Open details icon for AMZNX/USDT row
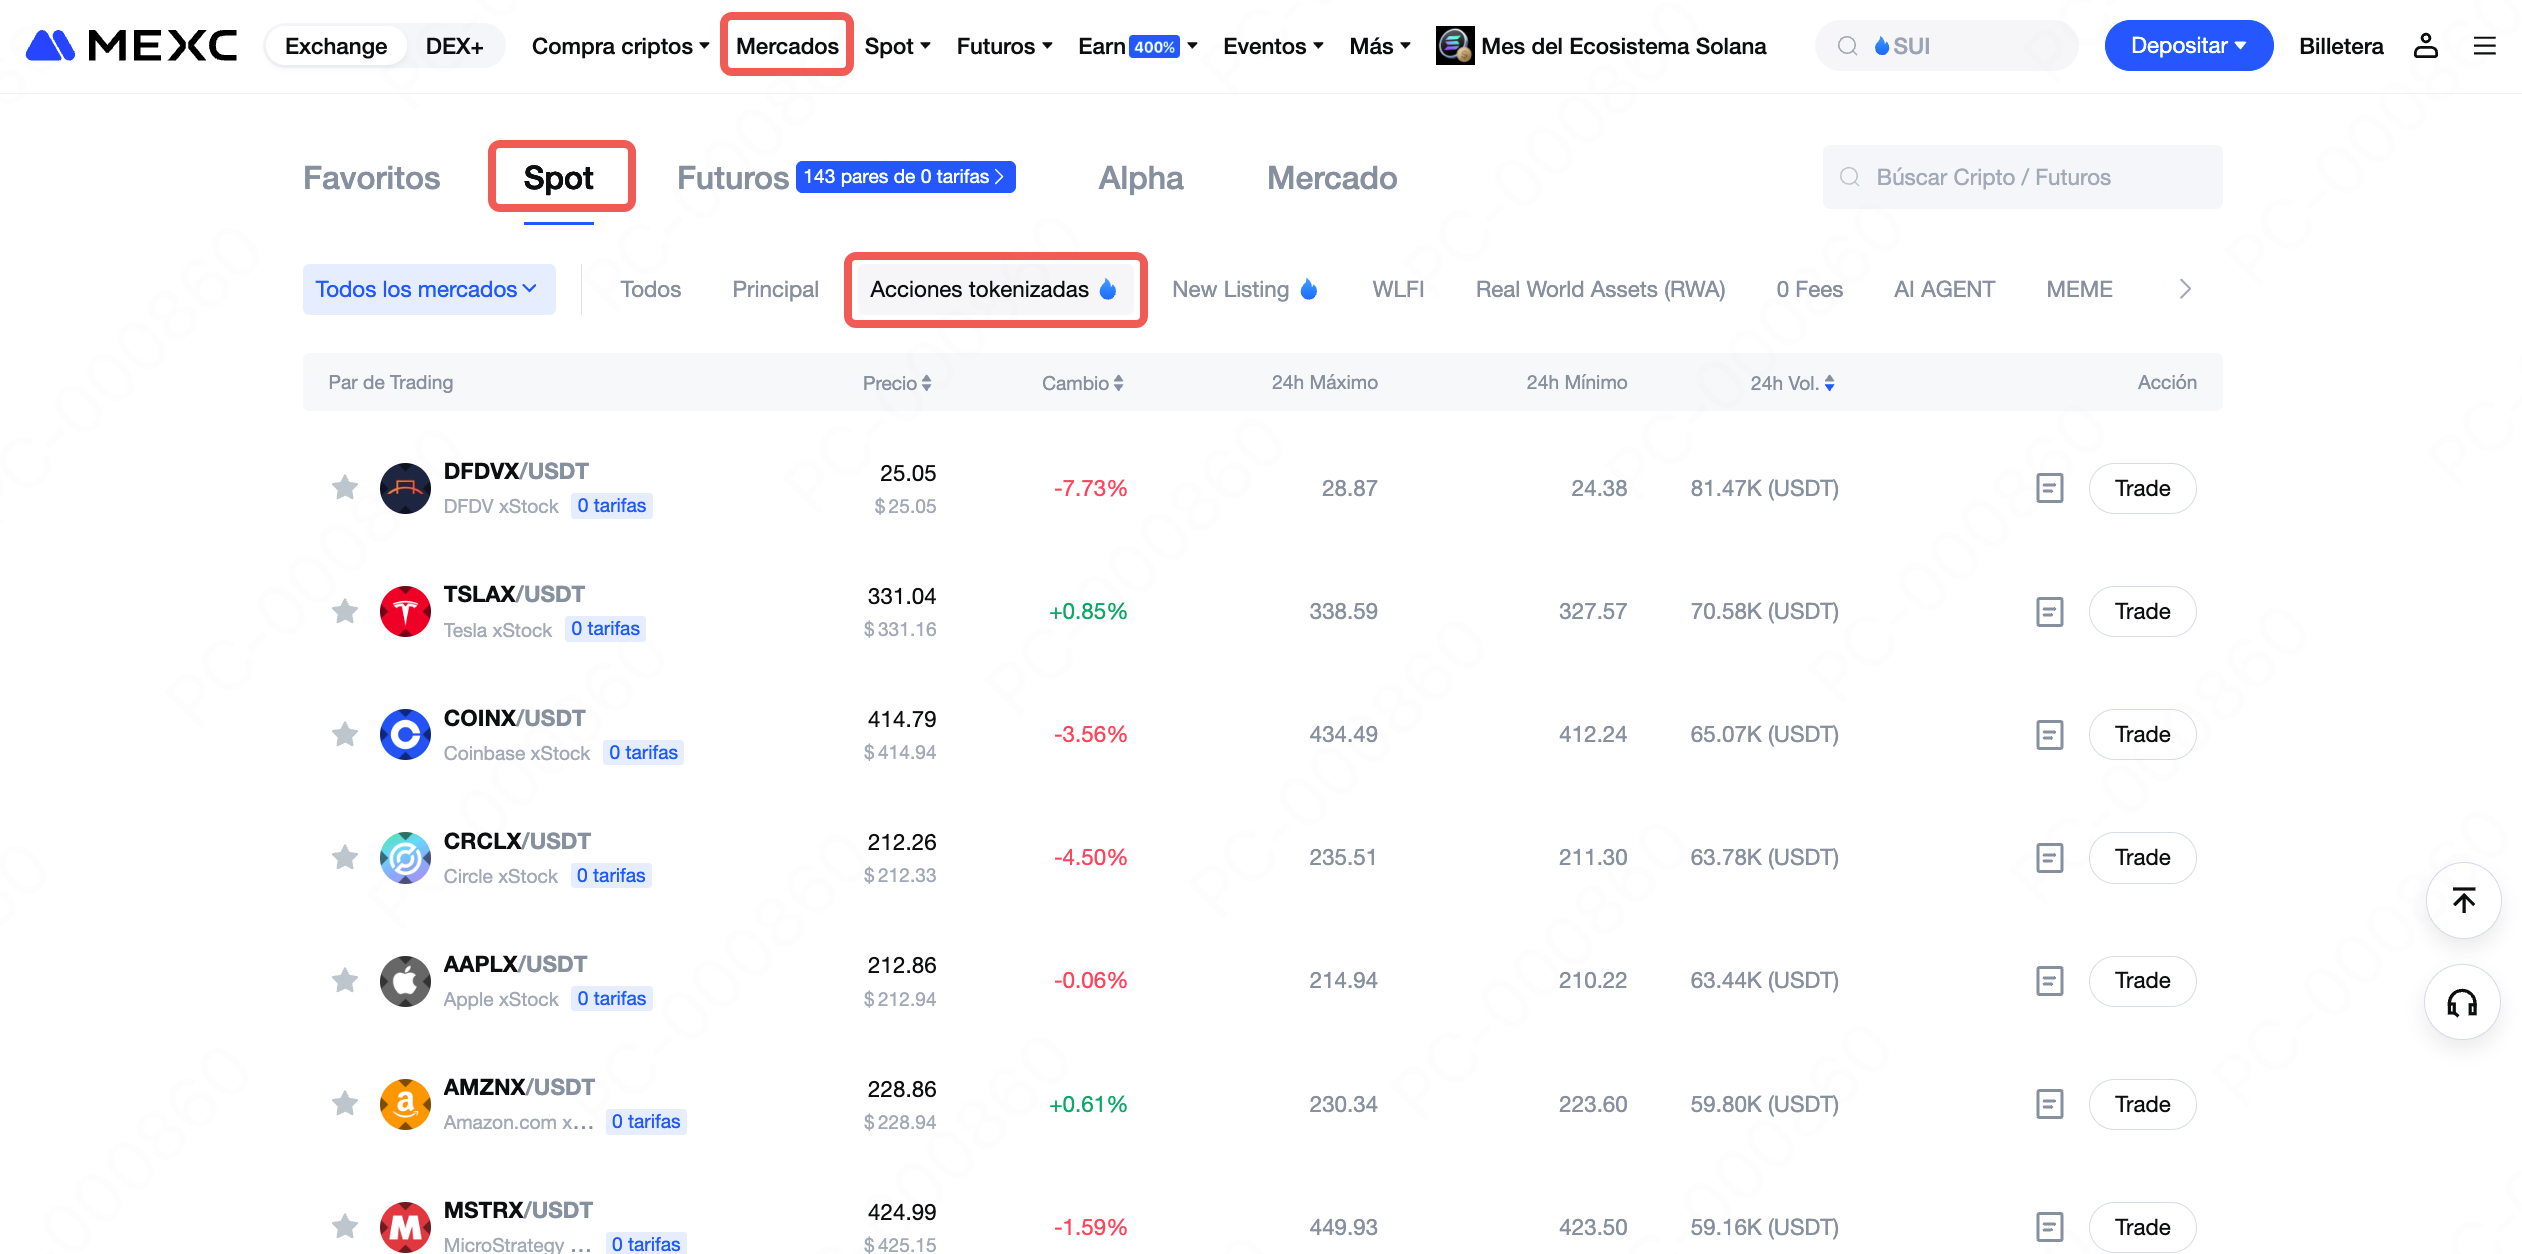 2050,1104
